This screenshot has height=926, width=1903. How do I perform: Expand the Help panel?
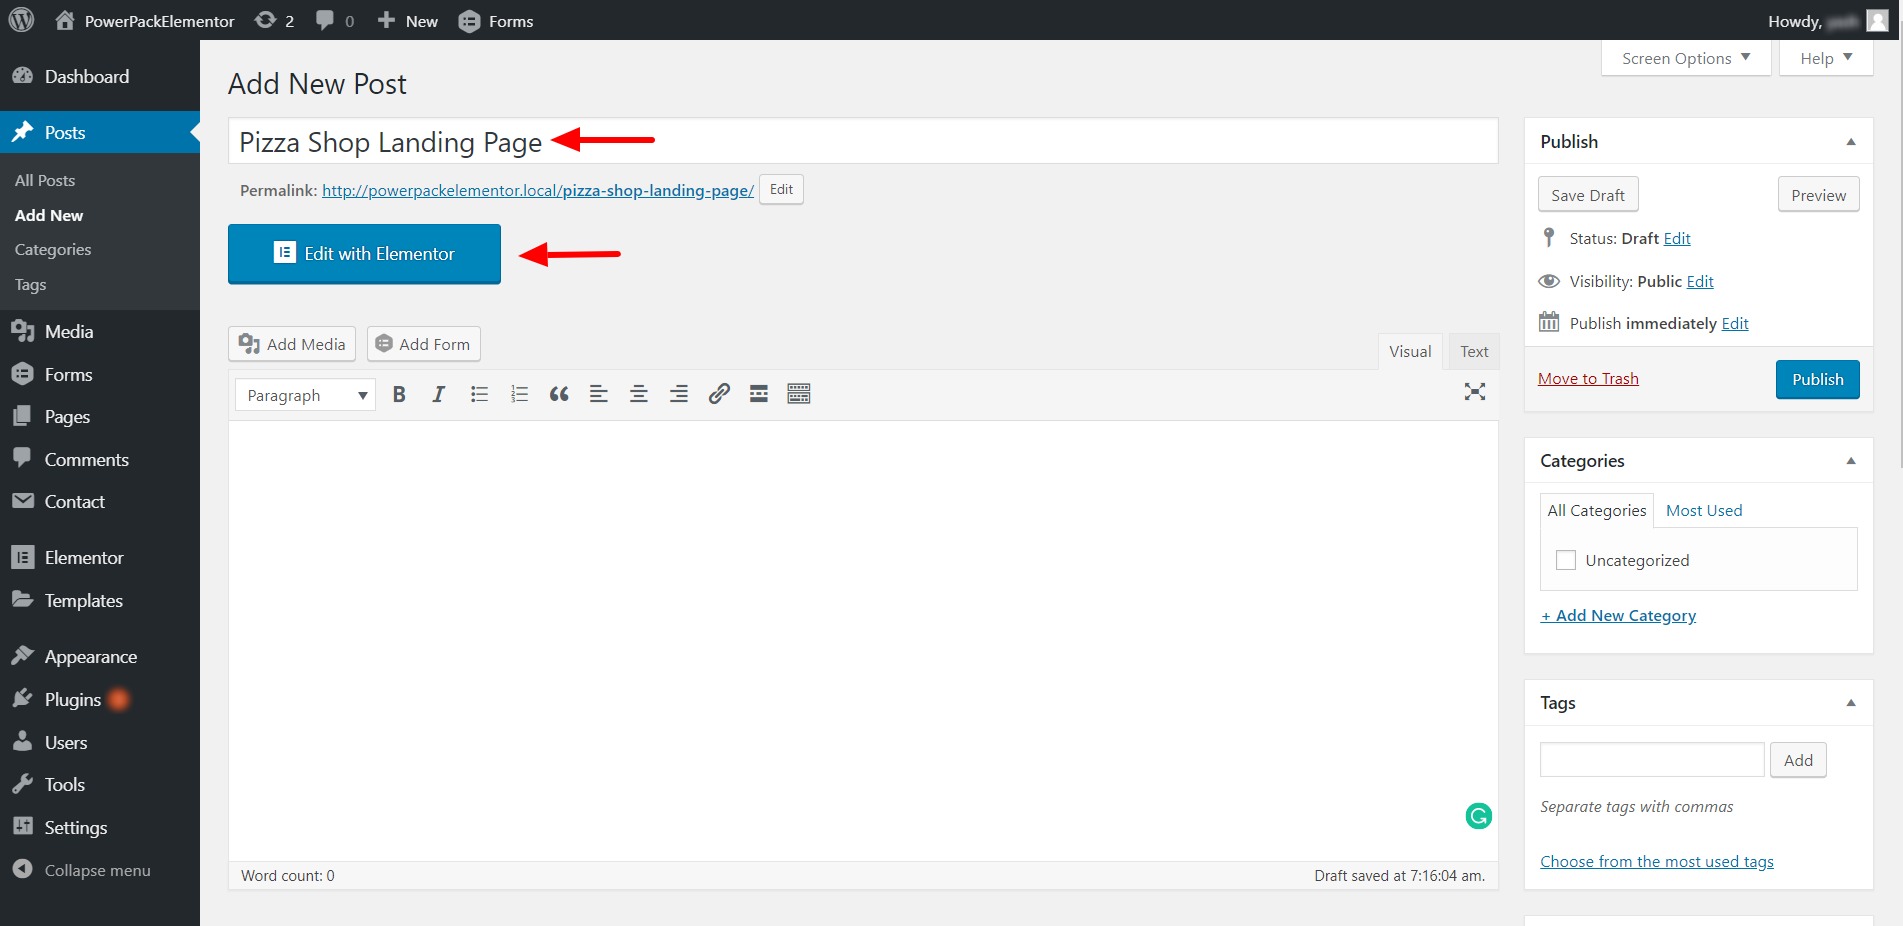click(1826, 58)
